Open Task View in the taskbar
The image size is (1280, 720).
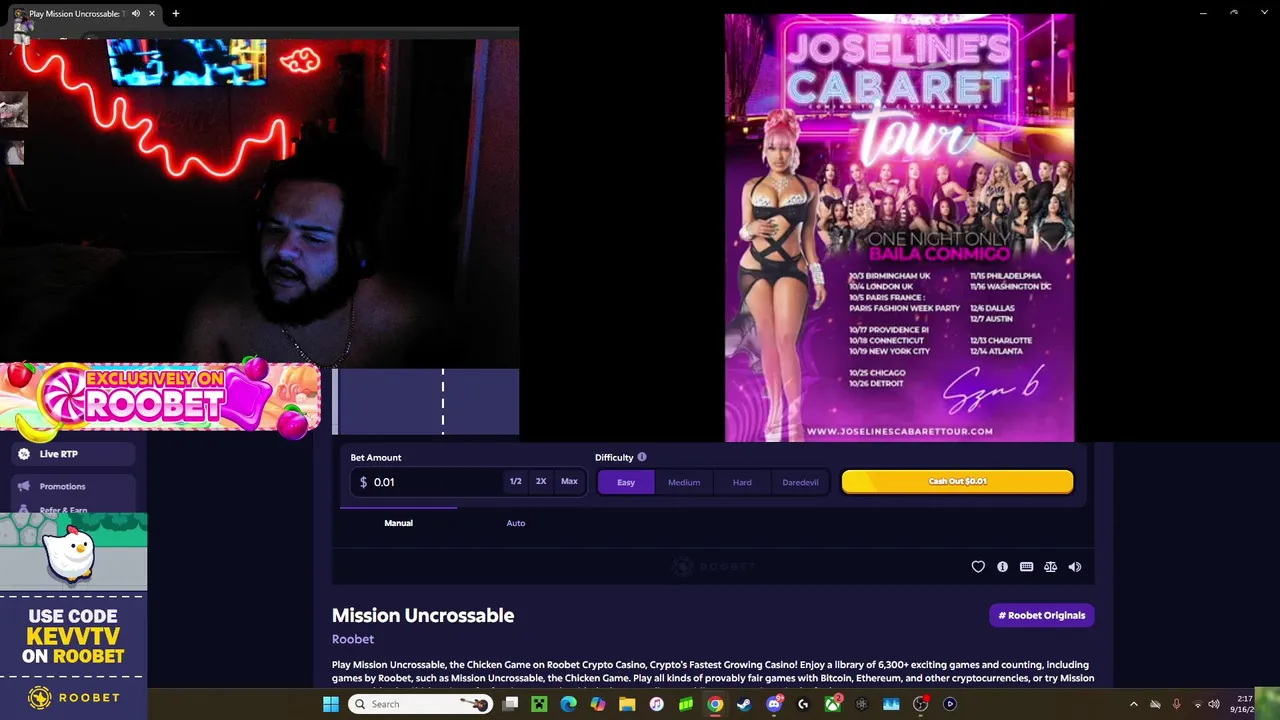[x=510, y=704]
